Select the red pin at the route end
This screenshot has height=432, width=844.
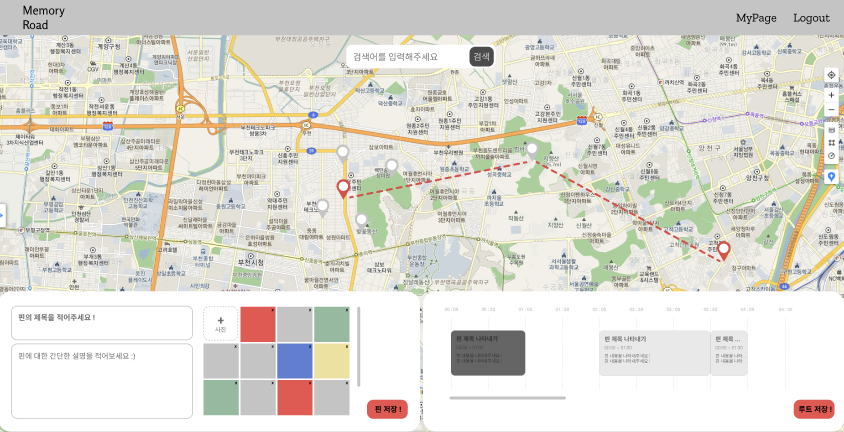(724, 251)
